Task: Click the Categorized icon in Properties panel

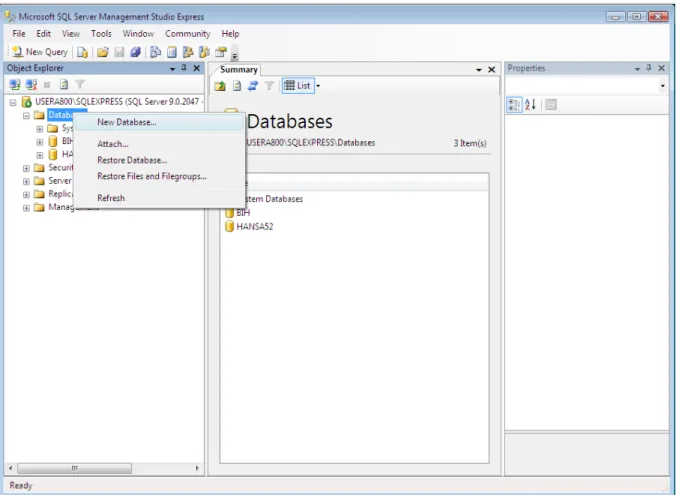Action: click(x=514, y=105)
